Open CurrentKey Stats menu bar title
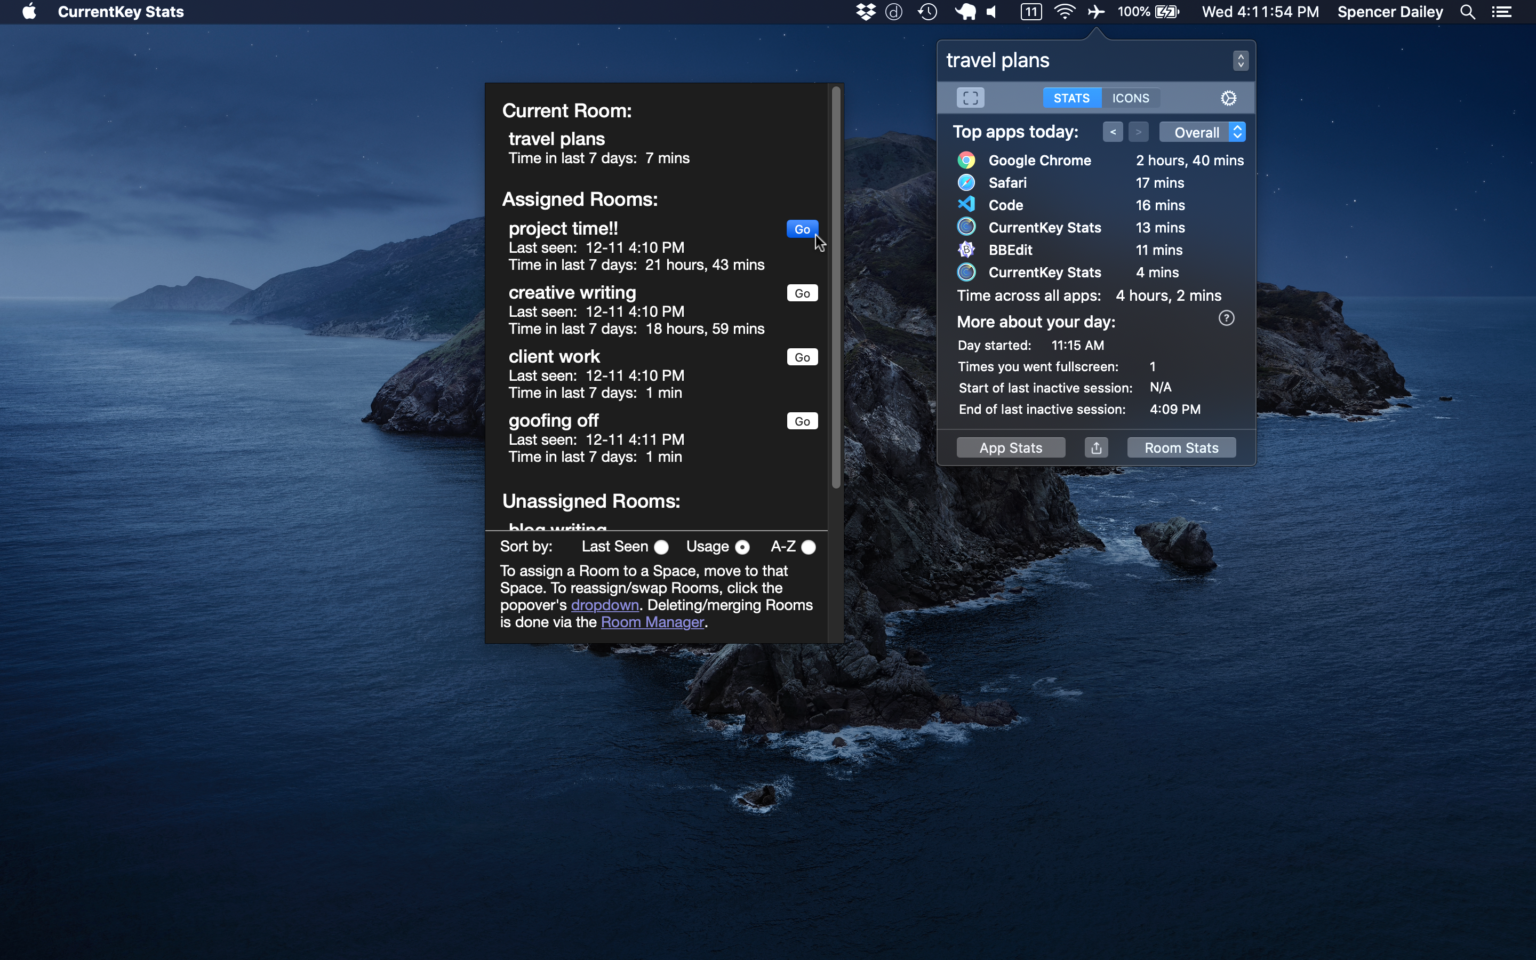 121,12
